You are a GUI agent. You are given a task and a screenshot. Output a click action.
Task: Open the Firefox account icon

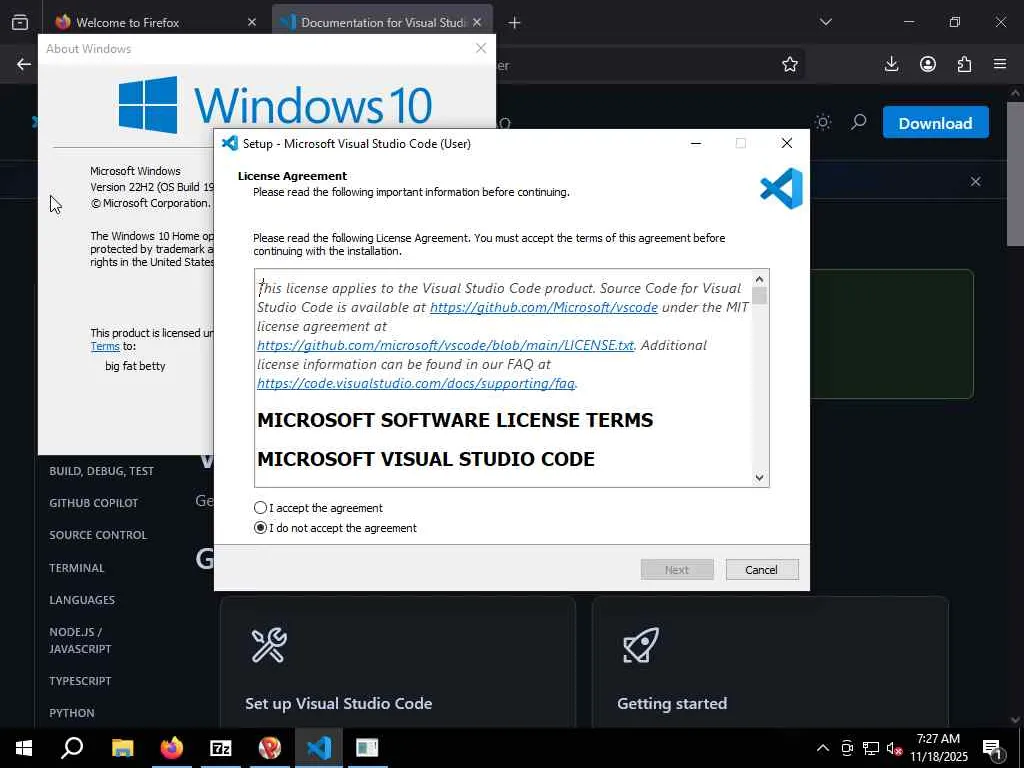[928, 64]
